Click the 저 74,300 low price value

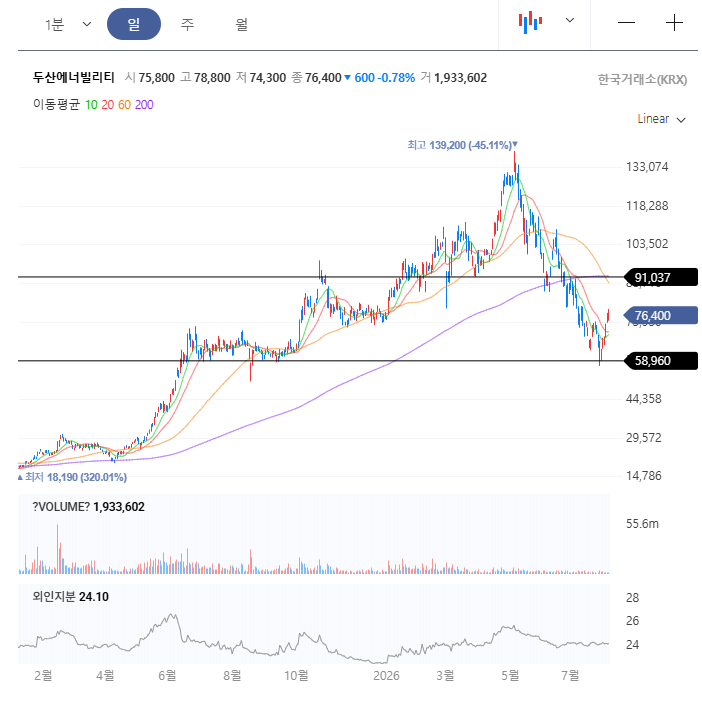[x=261, y=78]
